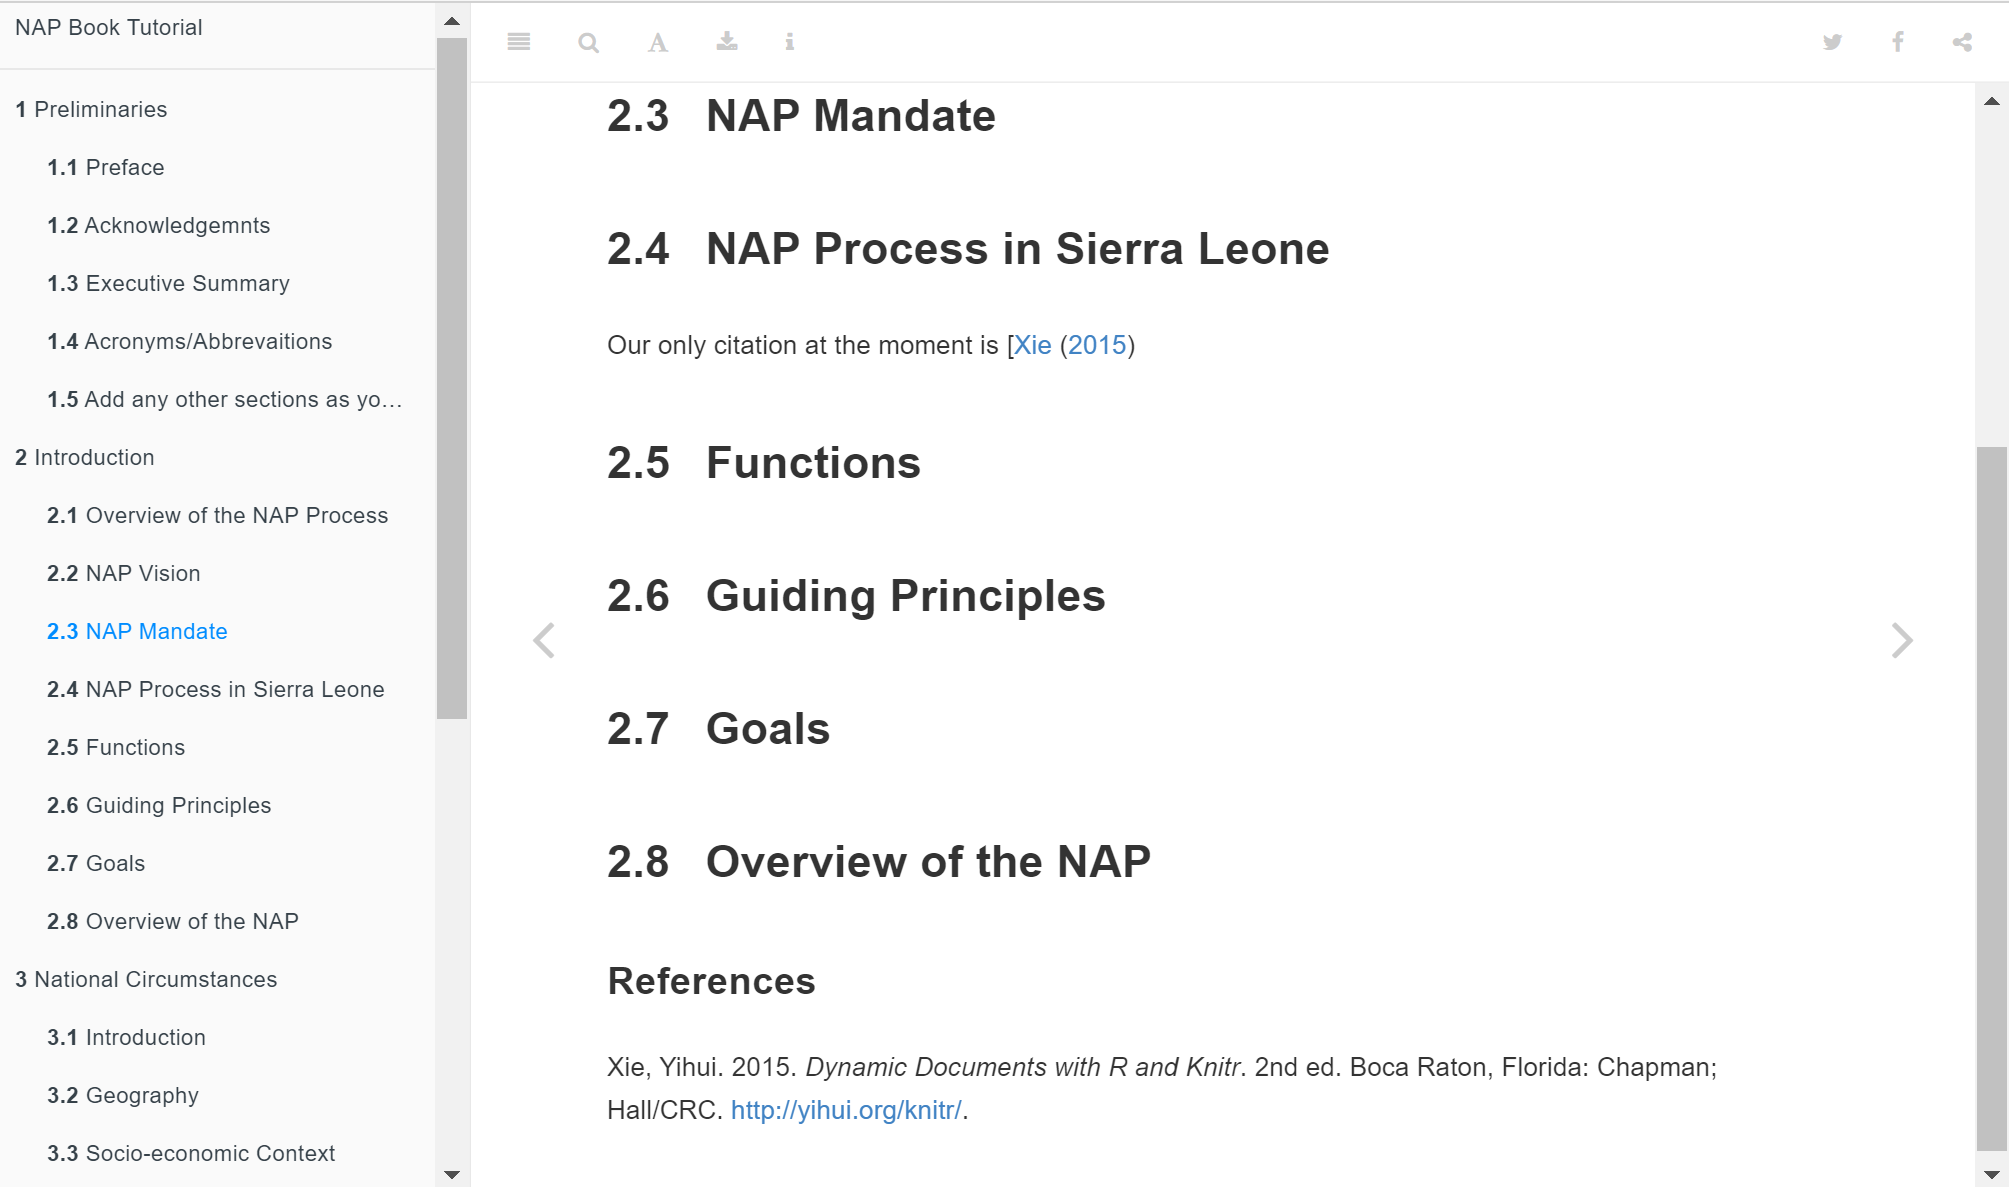Screen dimensions: 2009x1187
Task: Click the NAP Book Tutorial title
Action: coord(109,27)
